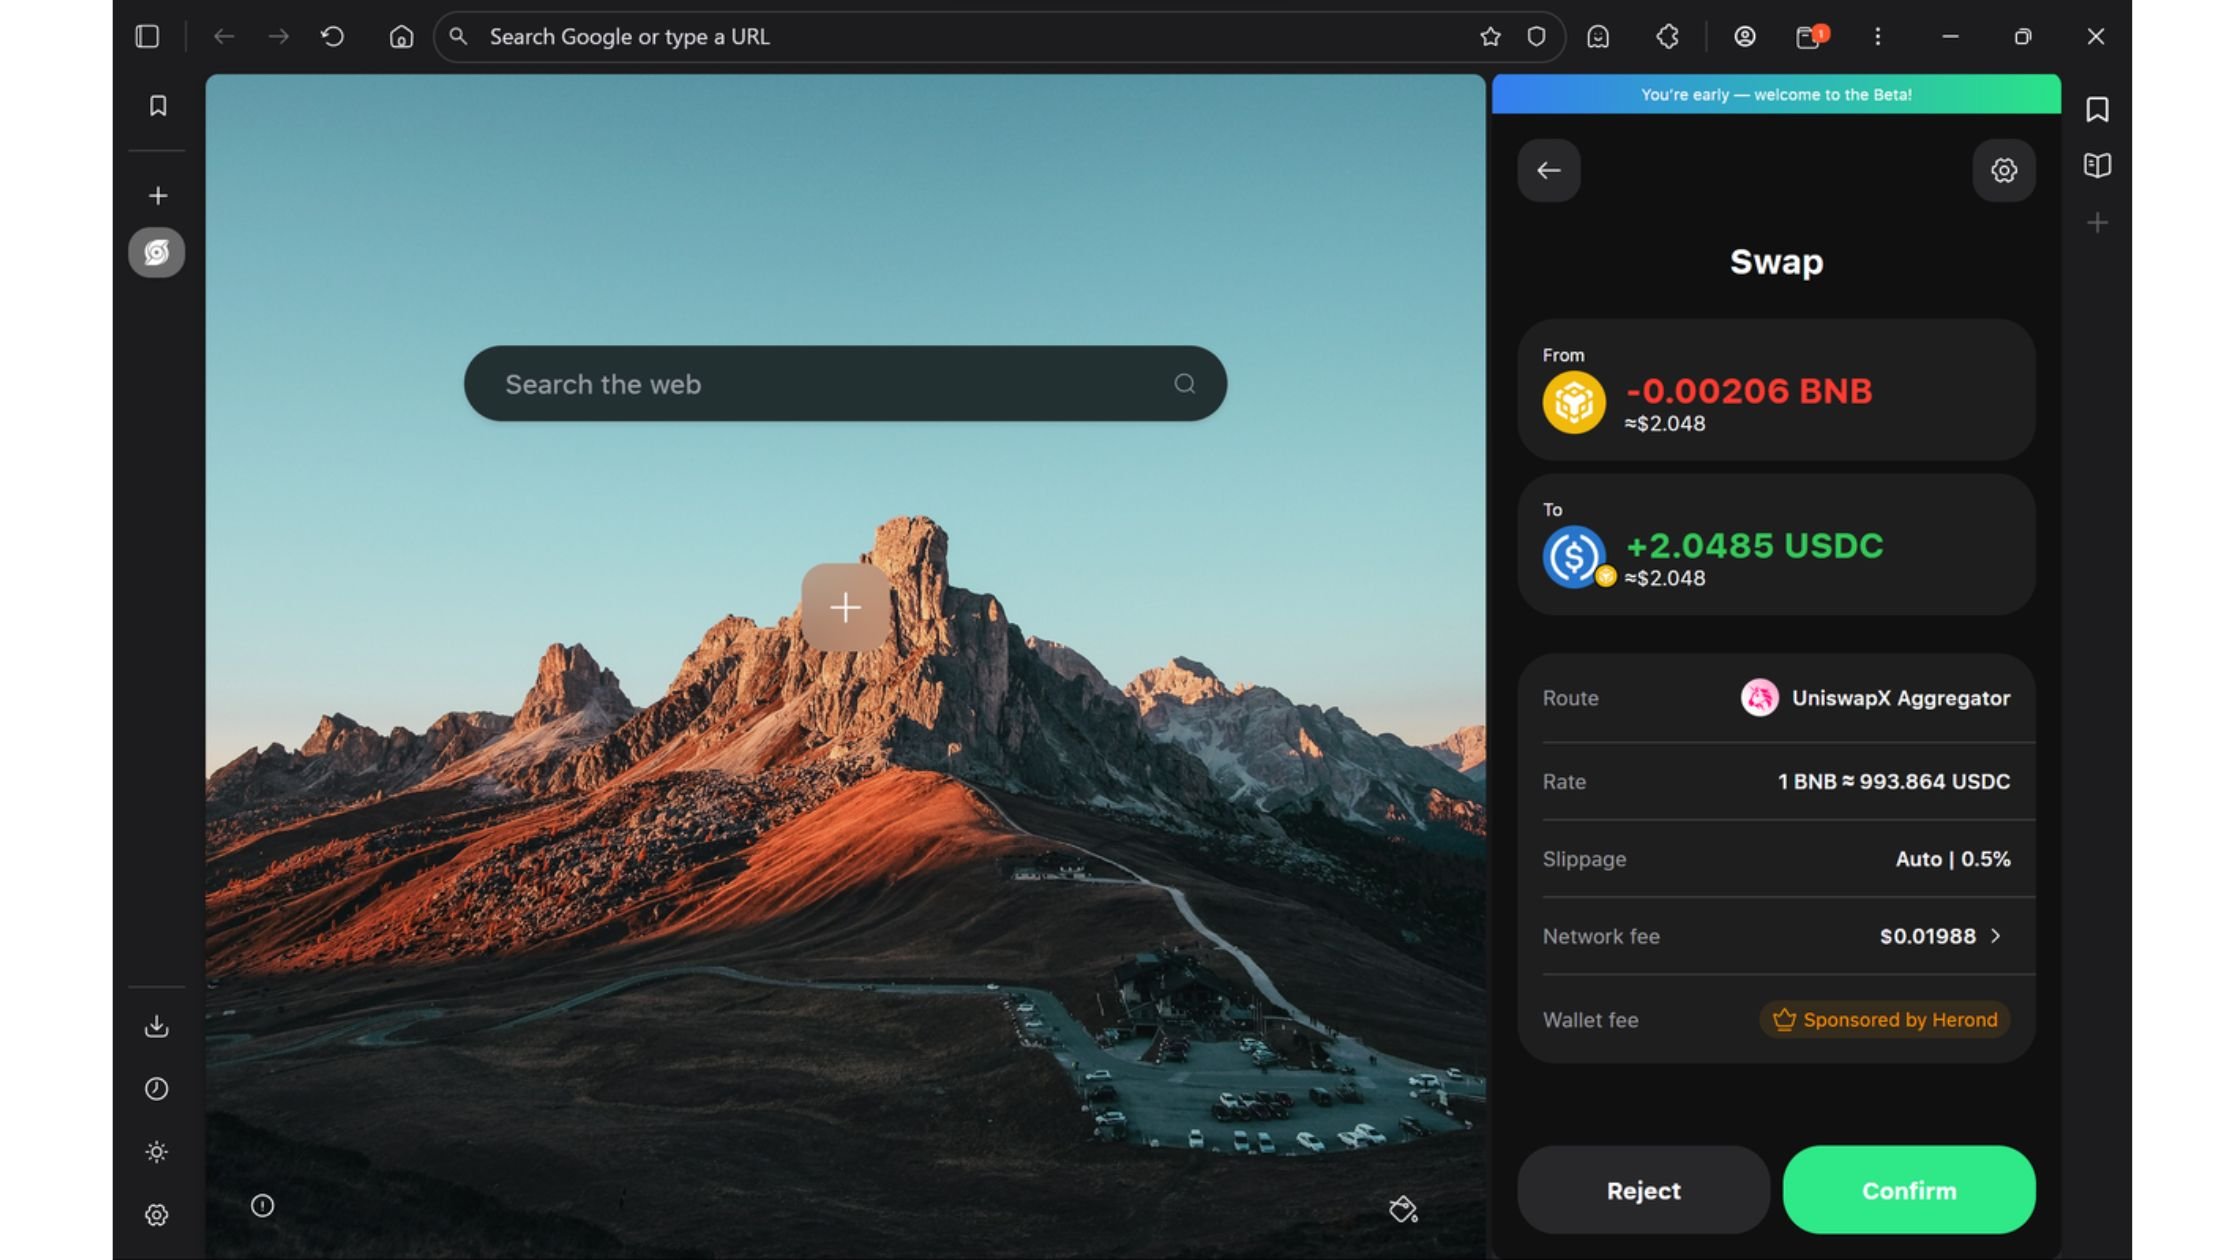This screenshot has width=2240, height=1260.
Task: Toggle the sidebar panel icon at top-left
Action: (x=147, y=37)
